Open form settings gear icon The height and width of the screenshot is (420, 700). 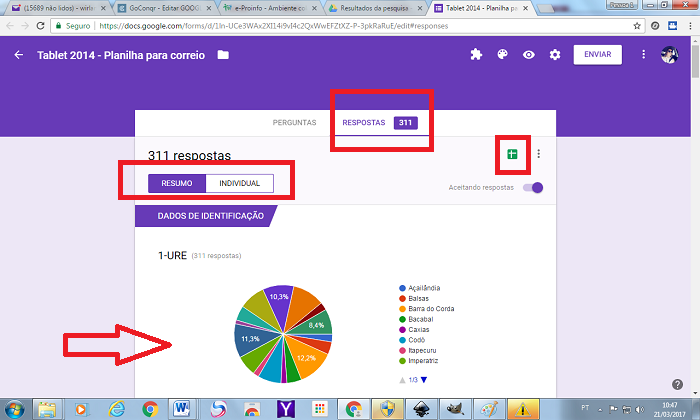[554, 55]
